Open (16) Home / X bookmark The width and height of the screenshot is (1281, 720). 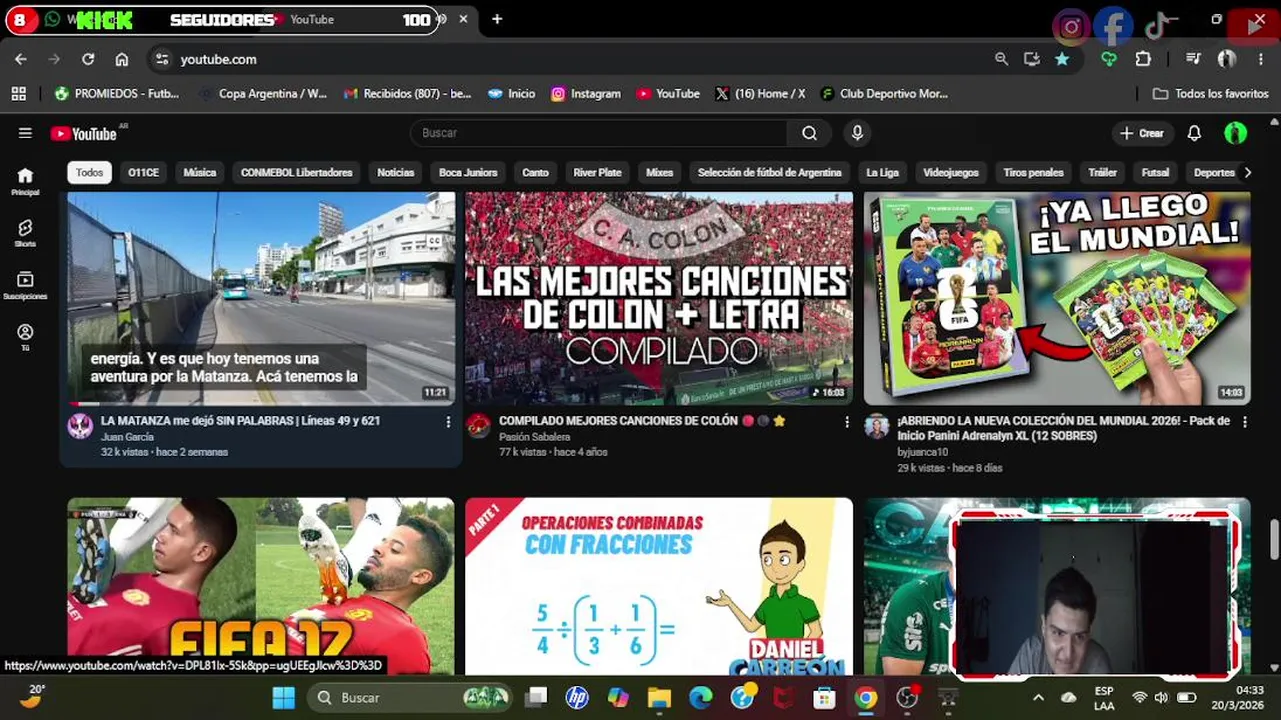pyautogui.click(x=760, y=93)
